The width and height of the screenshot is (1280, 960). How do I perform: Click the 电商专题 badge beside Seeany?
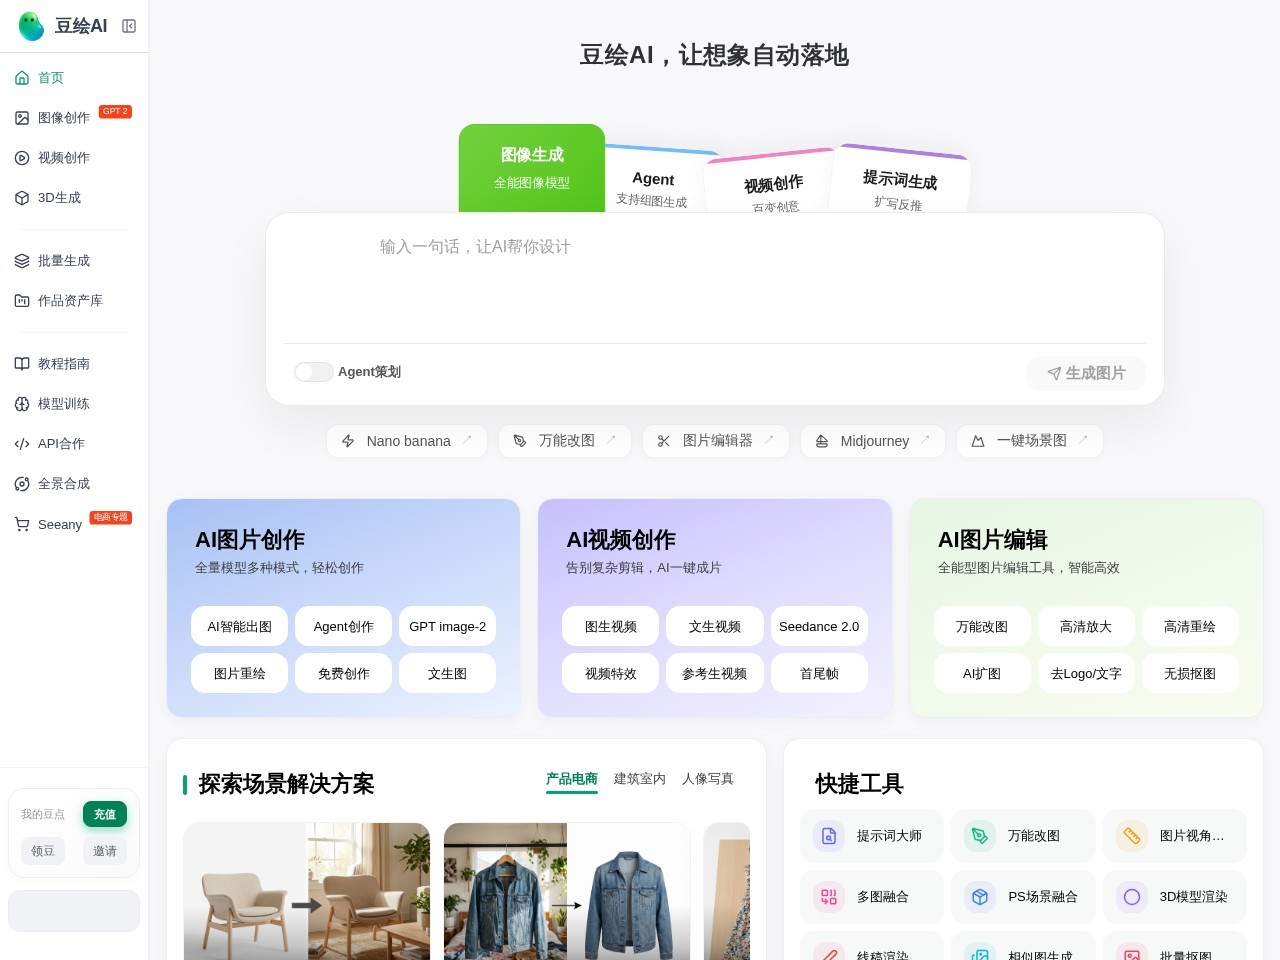tap(111, 517)
